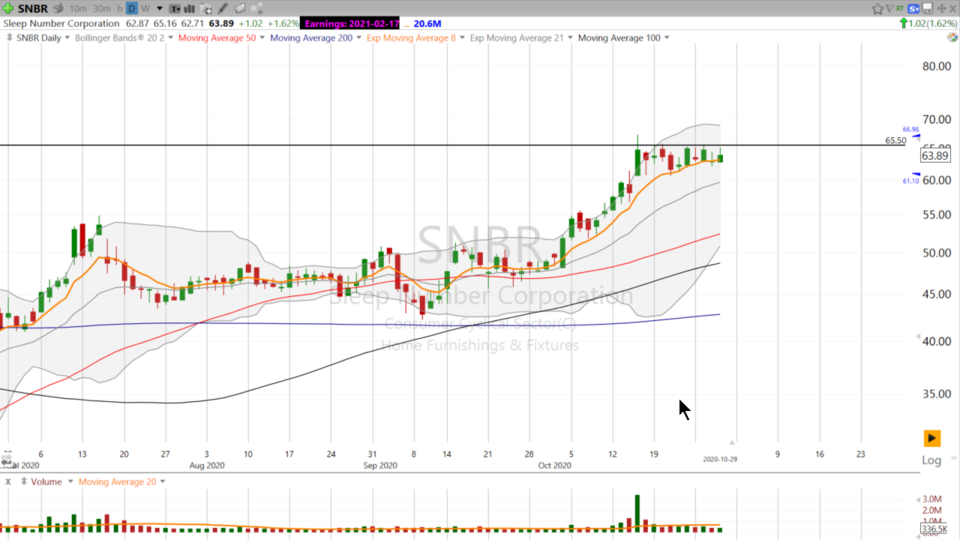Click the share chart icon
Viewport: 960px width, 540px height.
click(257, 9)
